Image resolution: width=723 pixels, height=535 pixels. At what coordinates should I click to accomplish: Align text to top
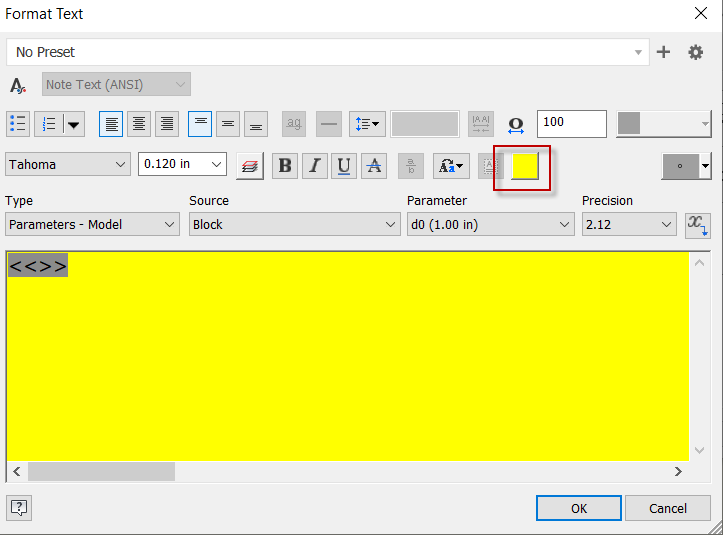[200, 124]
